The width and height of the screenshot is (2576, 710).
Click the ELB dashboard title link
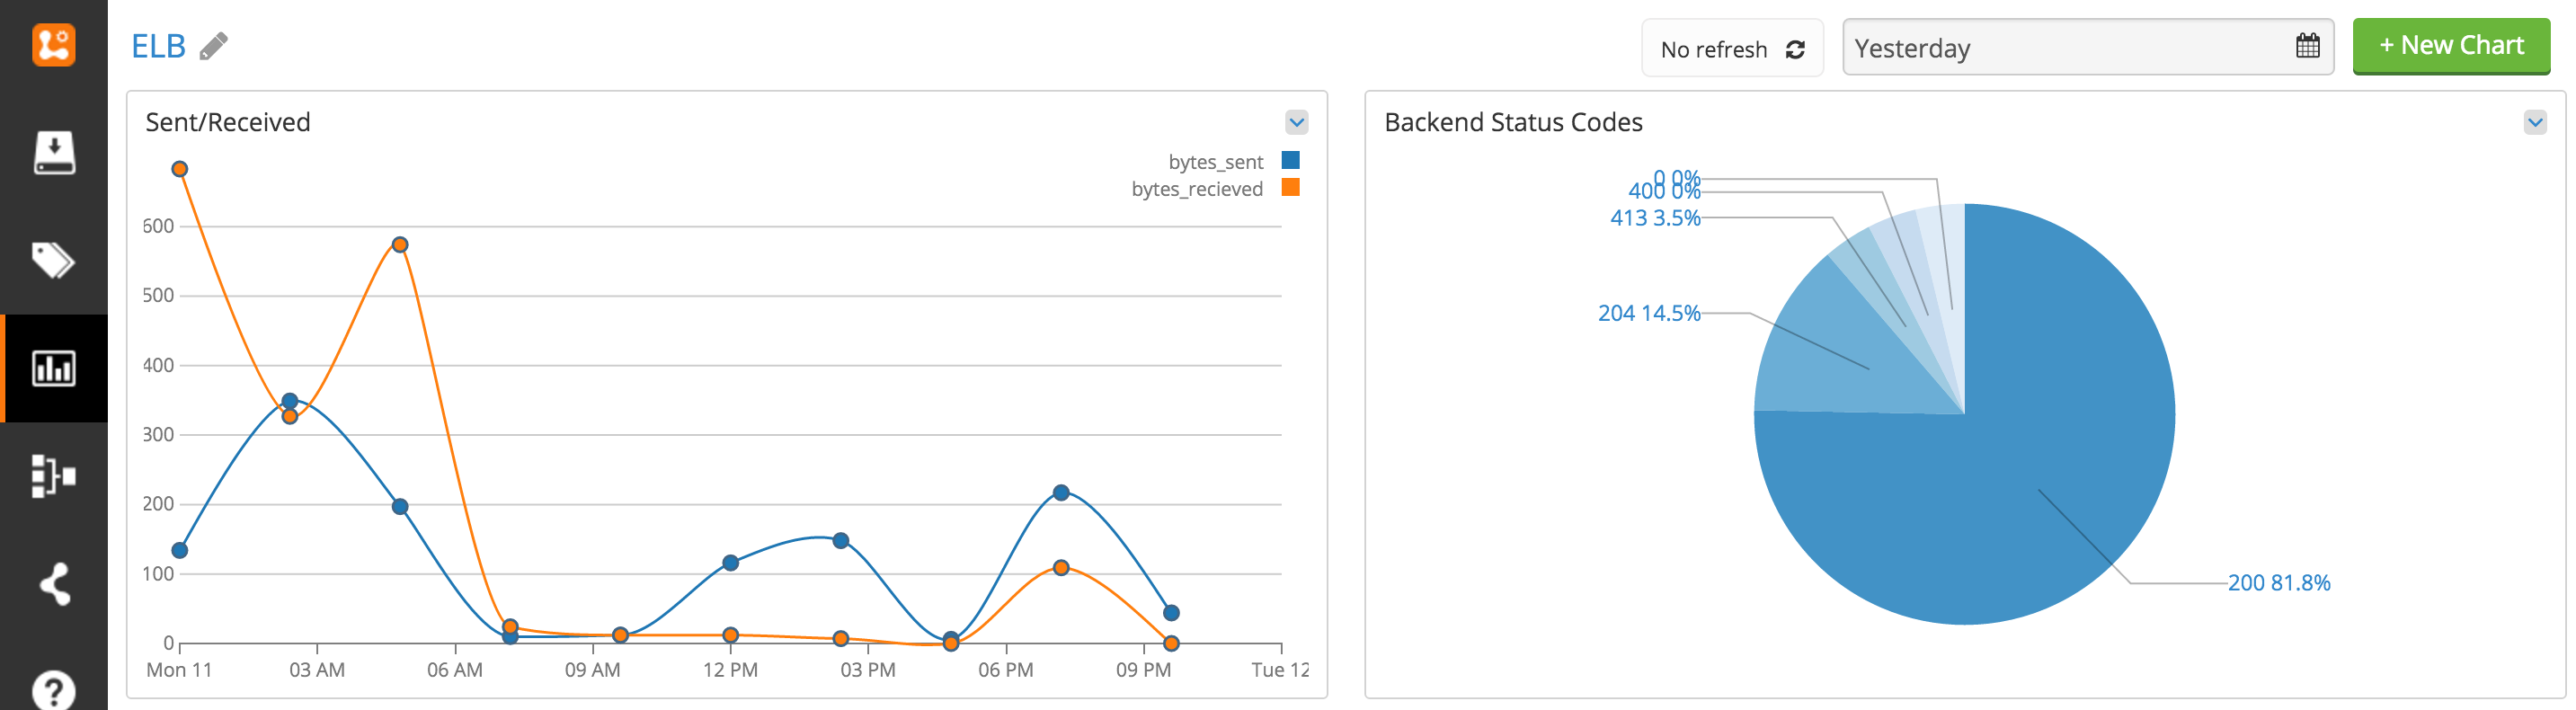(158, 47)
